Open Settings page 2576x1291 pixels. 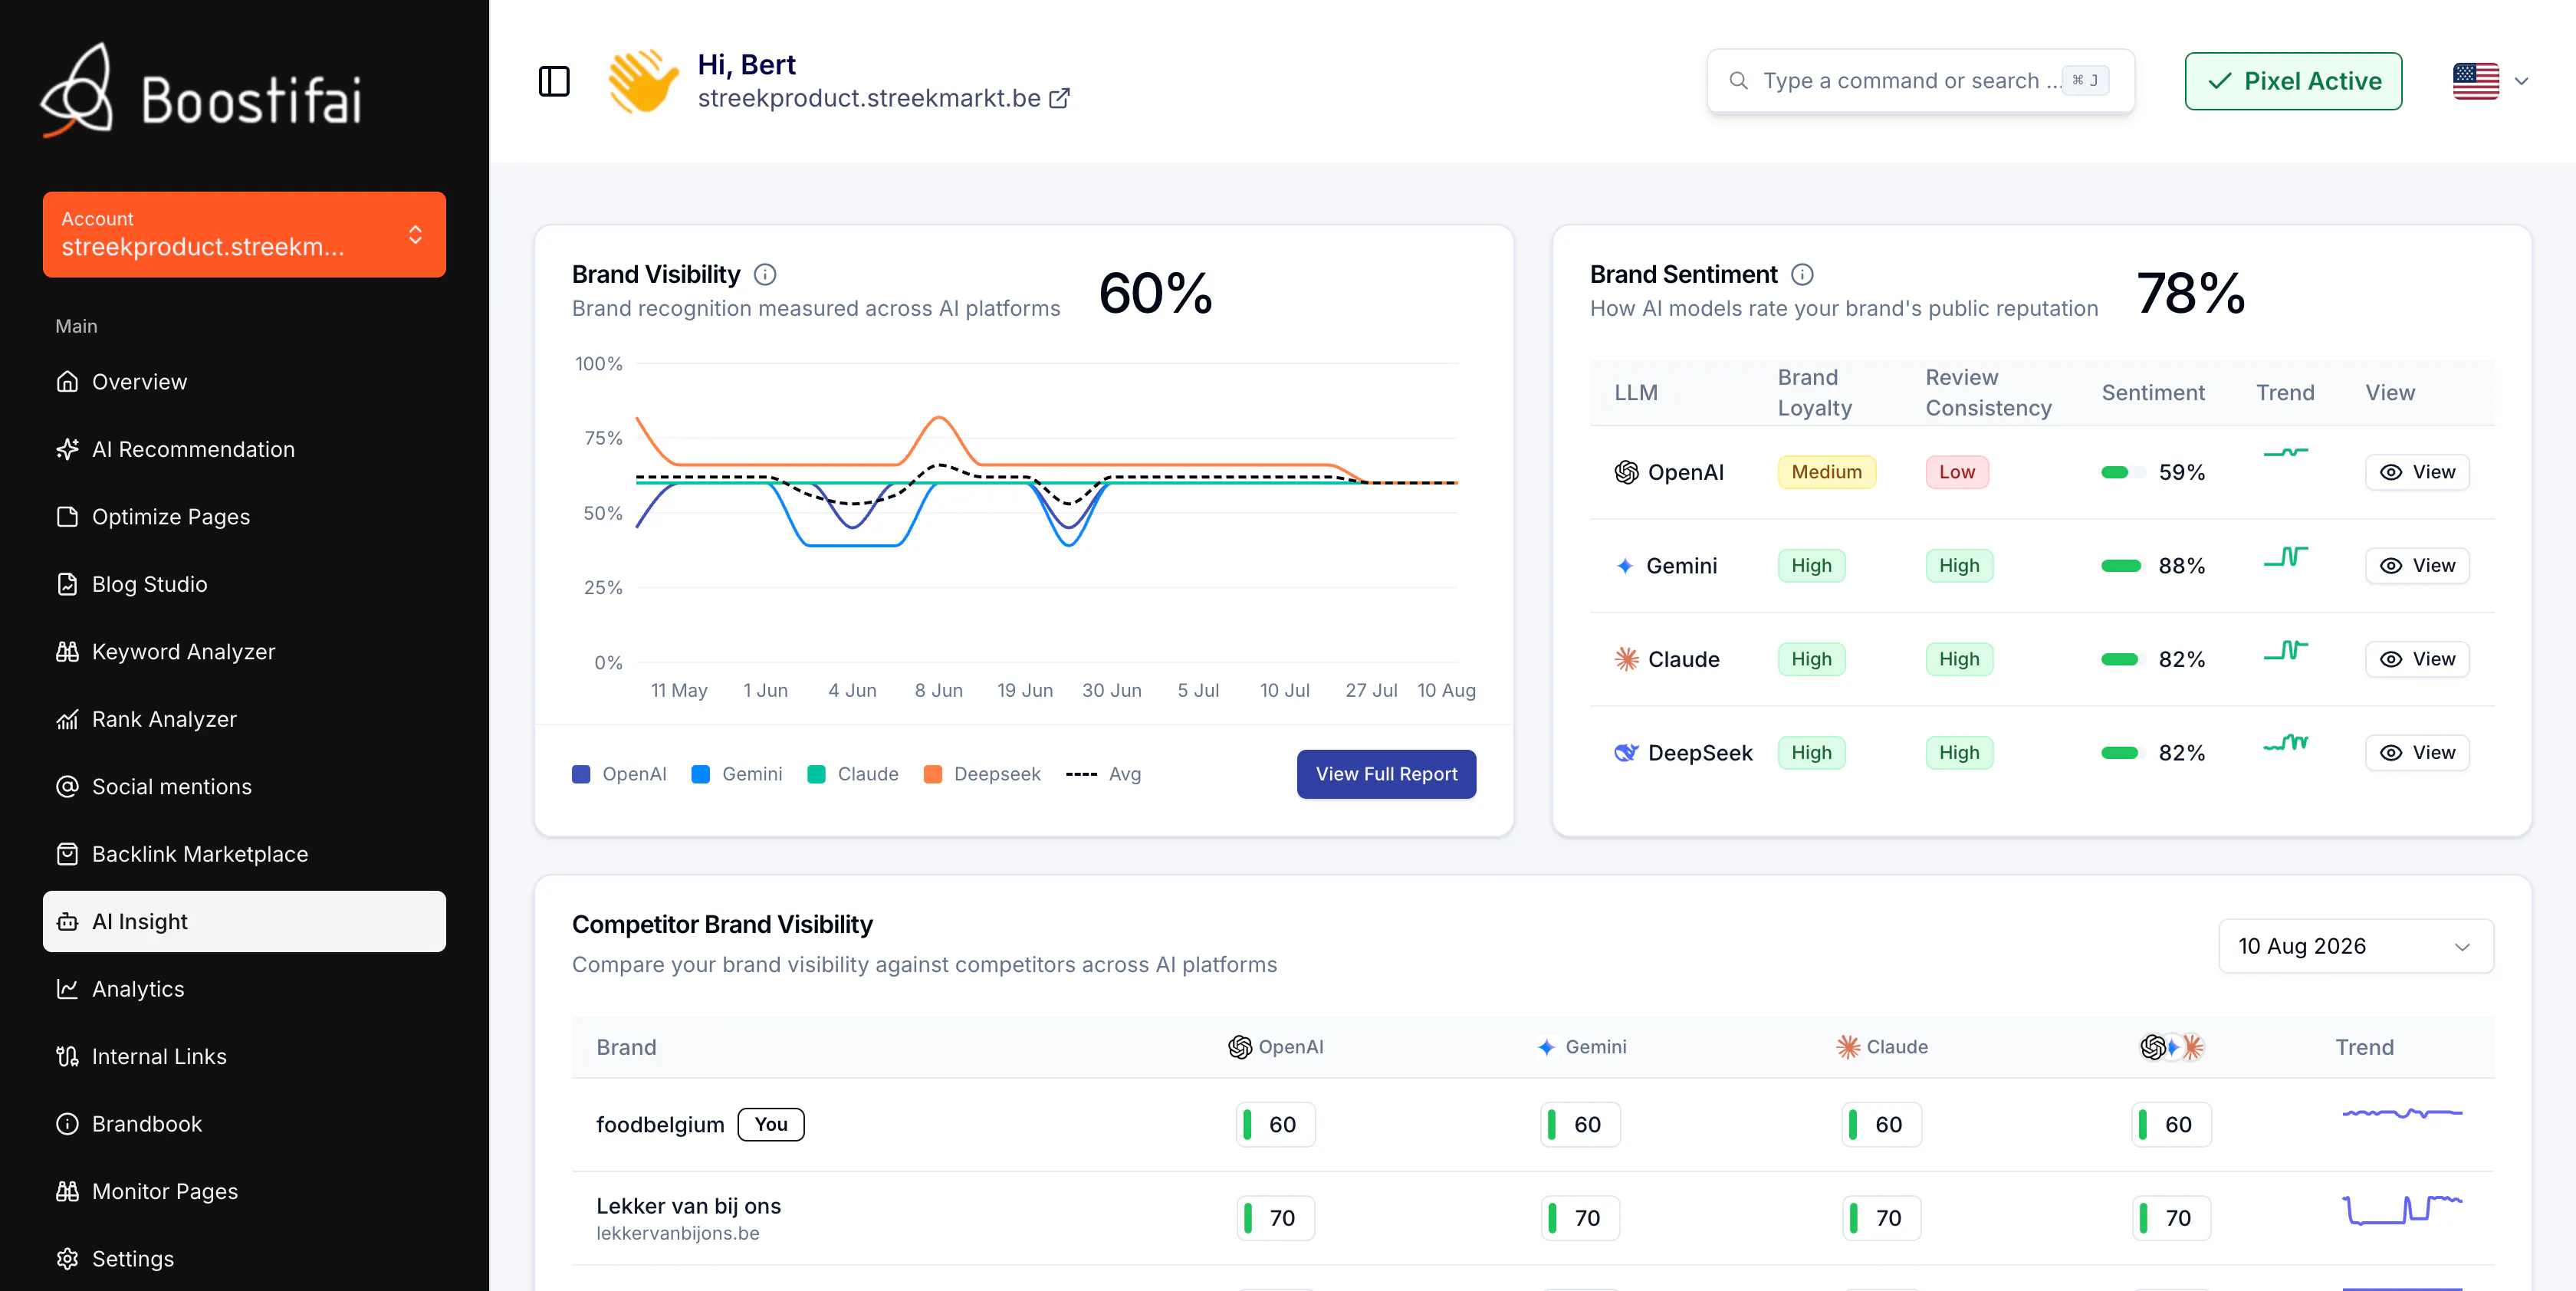[x=244, y=1259]
